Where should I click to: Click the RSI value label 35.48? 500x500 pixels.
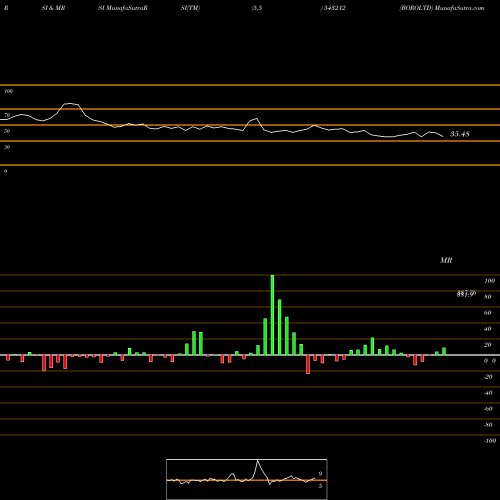pyautogui.click(x=460, y=134)
